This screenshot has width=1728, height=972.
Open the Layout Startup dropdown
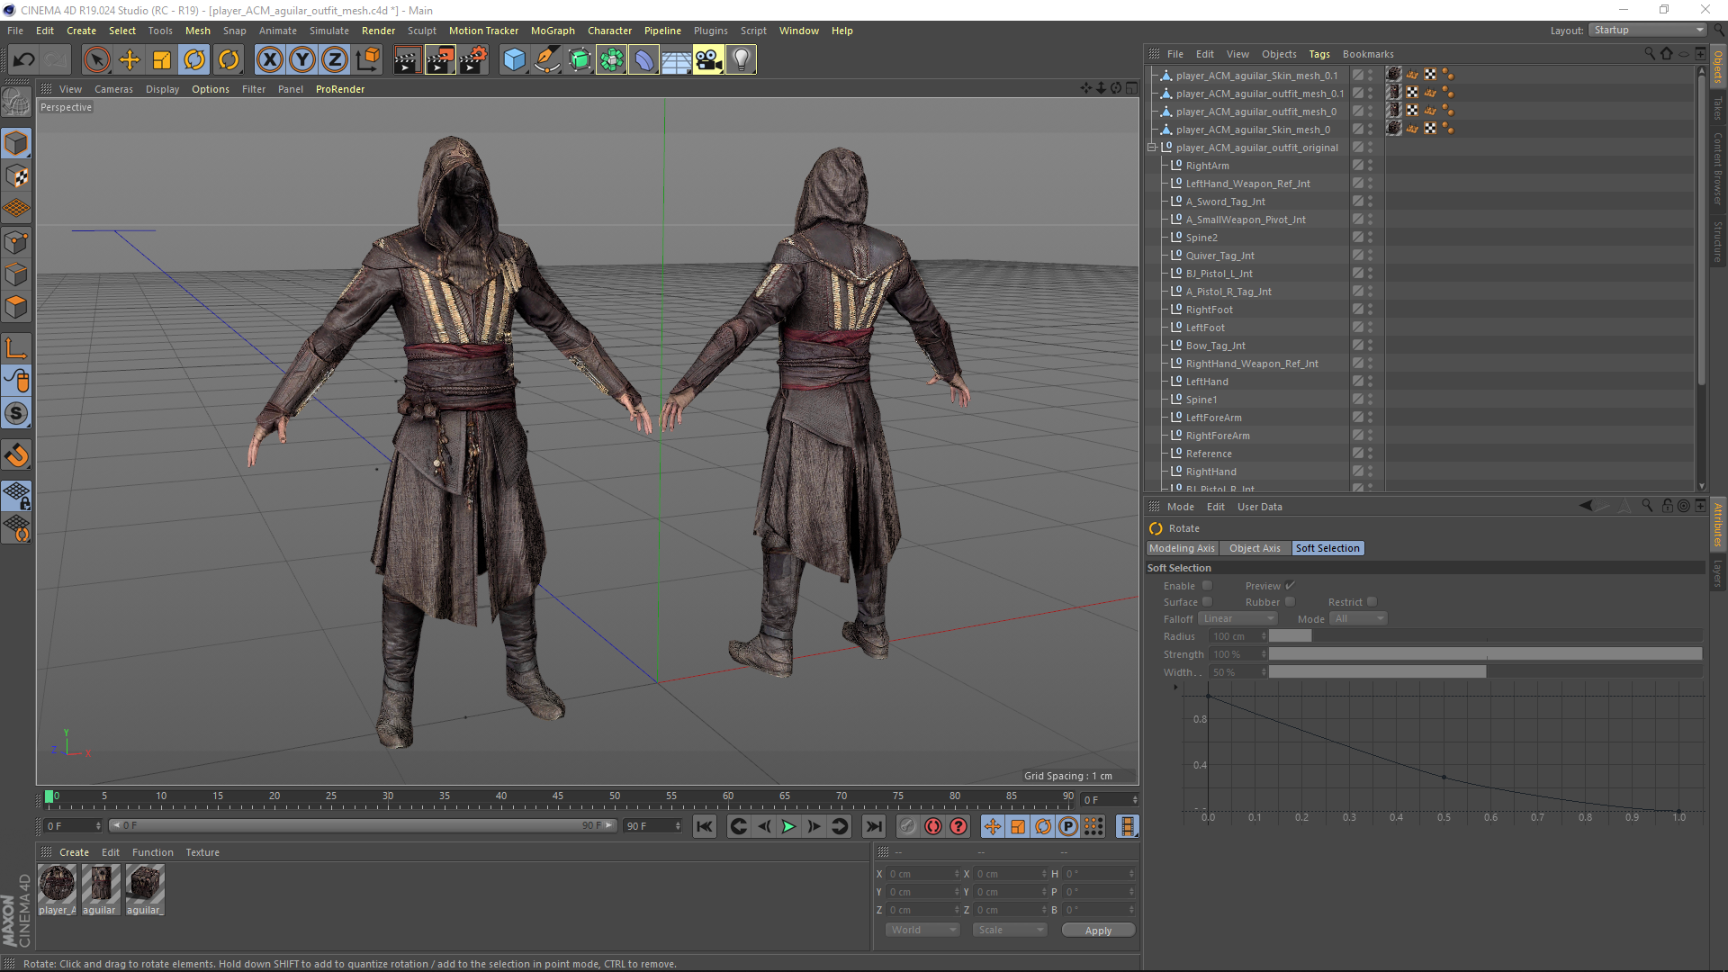pyautogui.click(x=1647, y=30)
